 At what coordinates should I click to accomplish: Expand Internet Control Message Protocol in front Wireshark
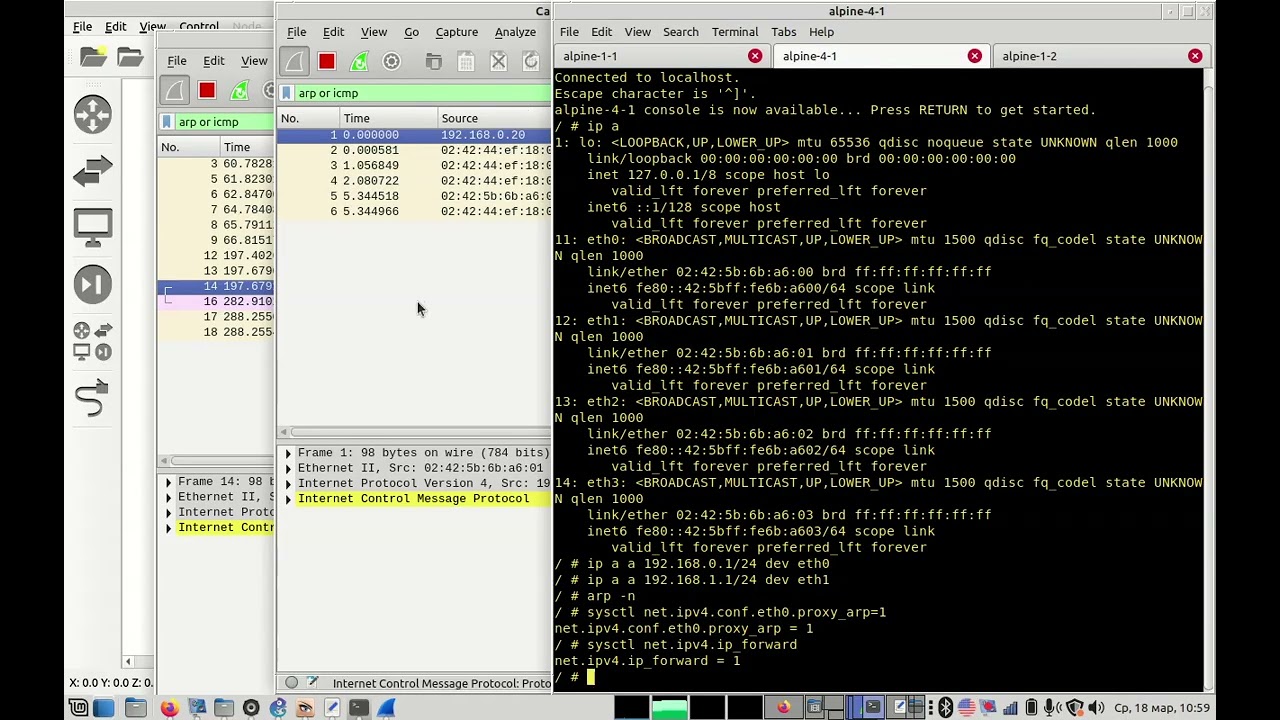click(288, 499)
